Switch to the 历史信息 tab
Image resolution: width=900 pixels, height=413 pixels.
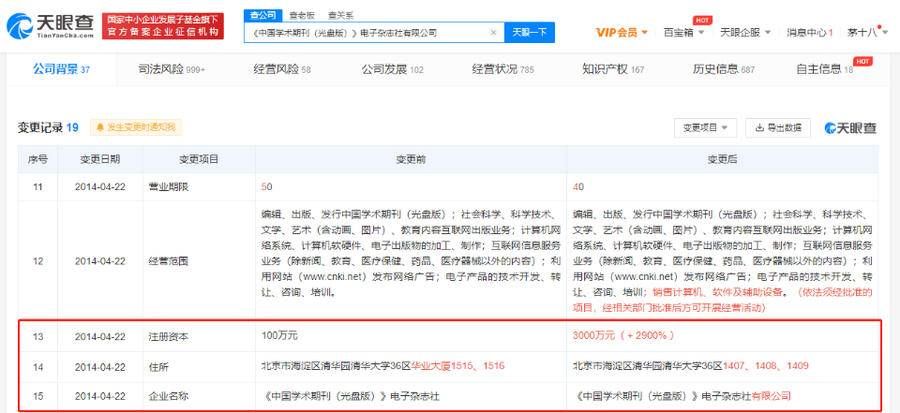coord(723,70)
